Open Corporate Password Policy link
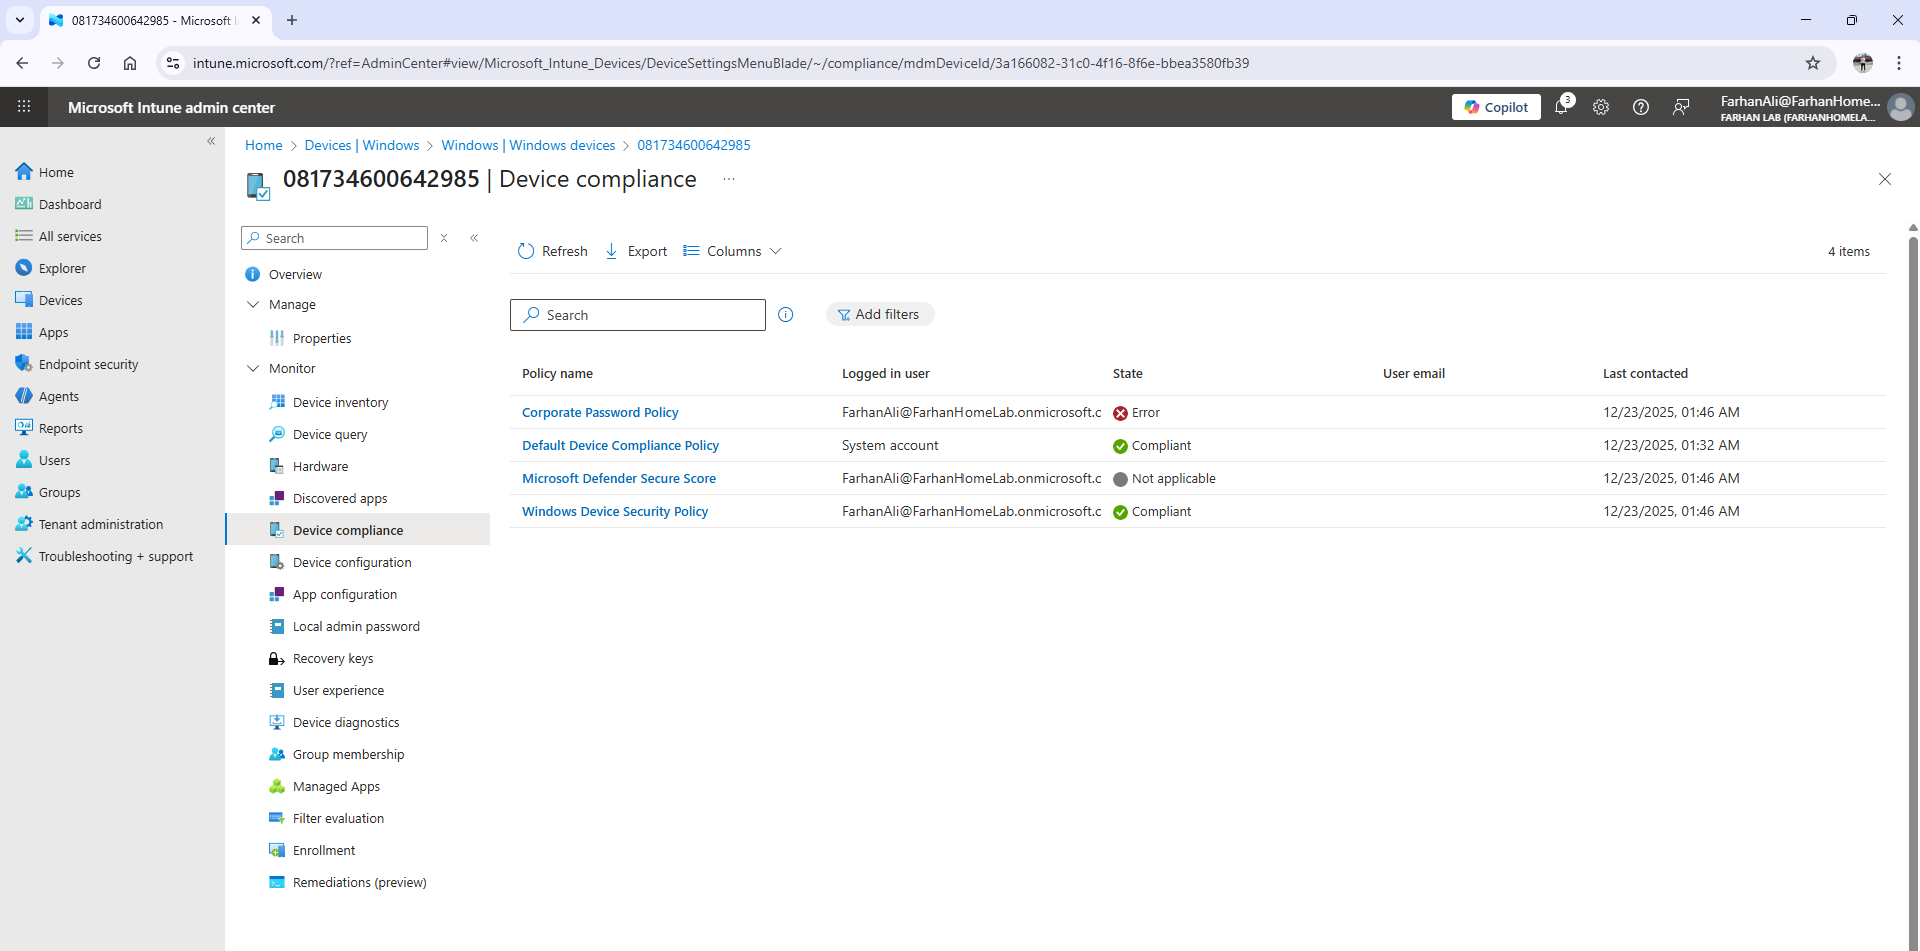Viewport: 1920px width, 951px height. point(600,412)
